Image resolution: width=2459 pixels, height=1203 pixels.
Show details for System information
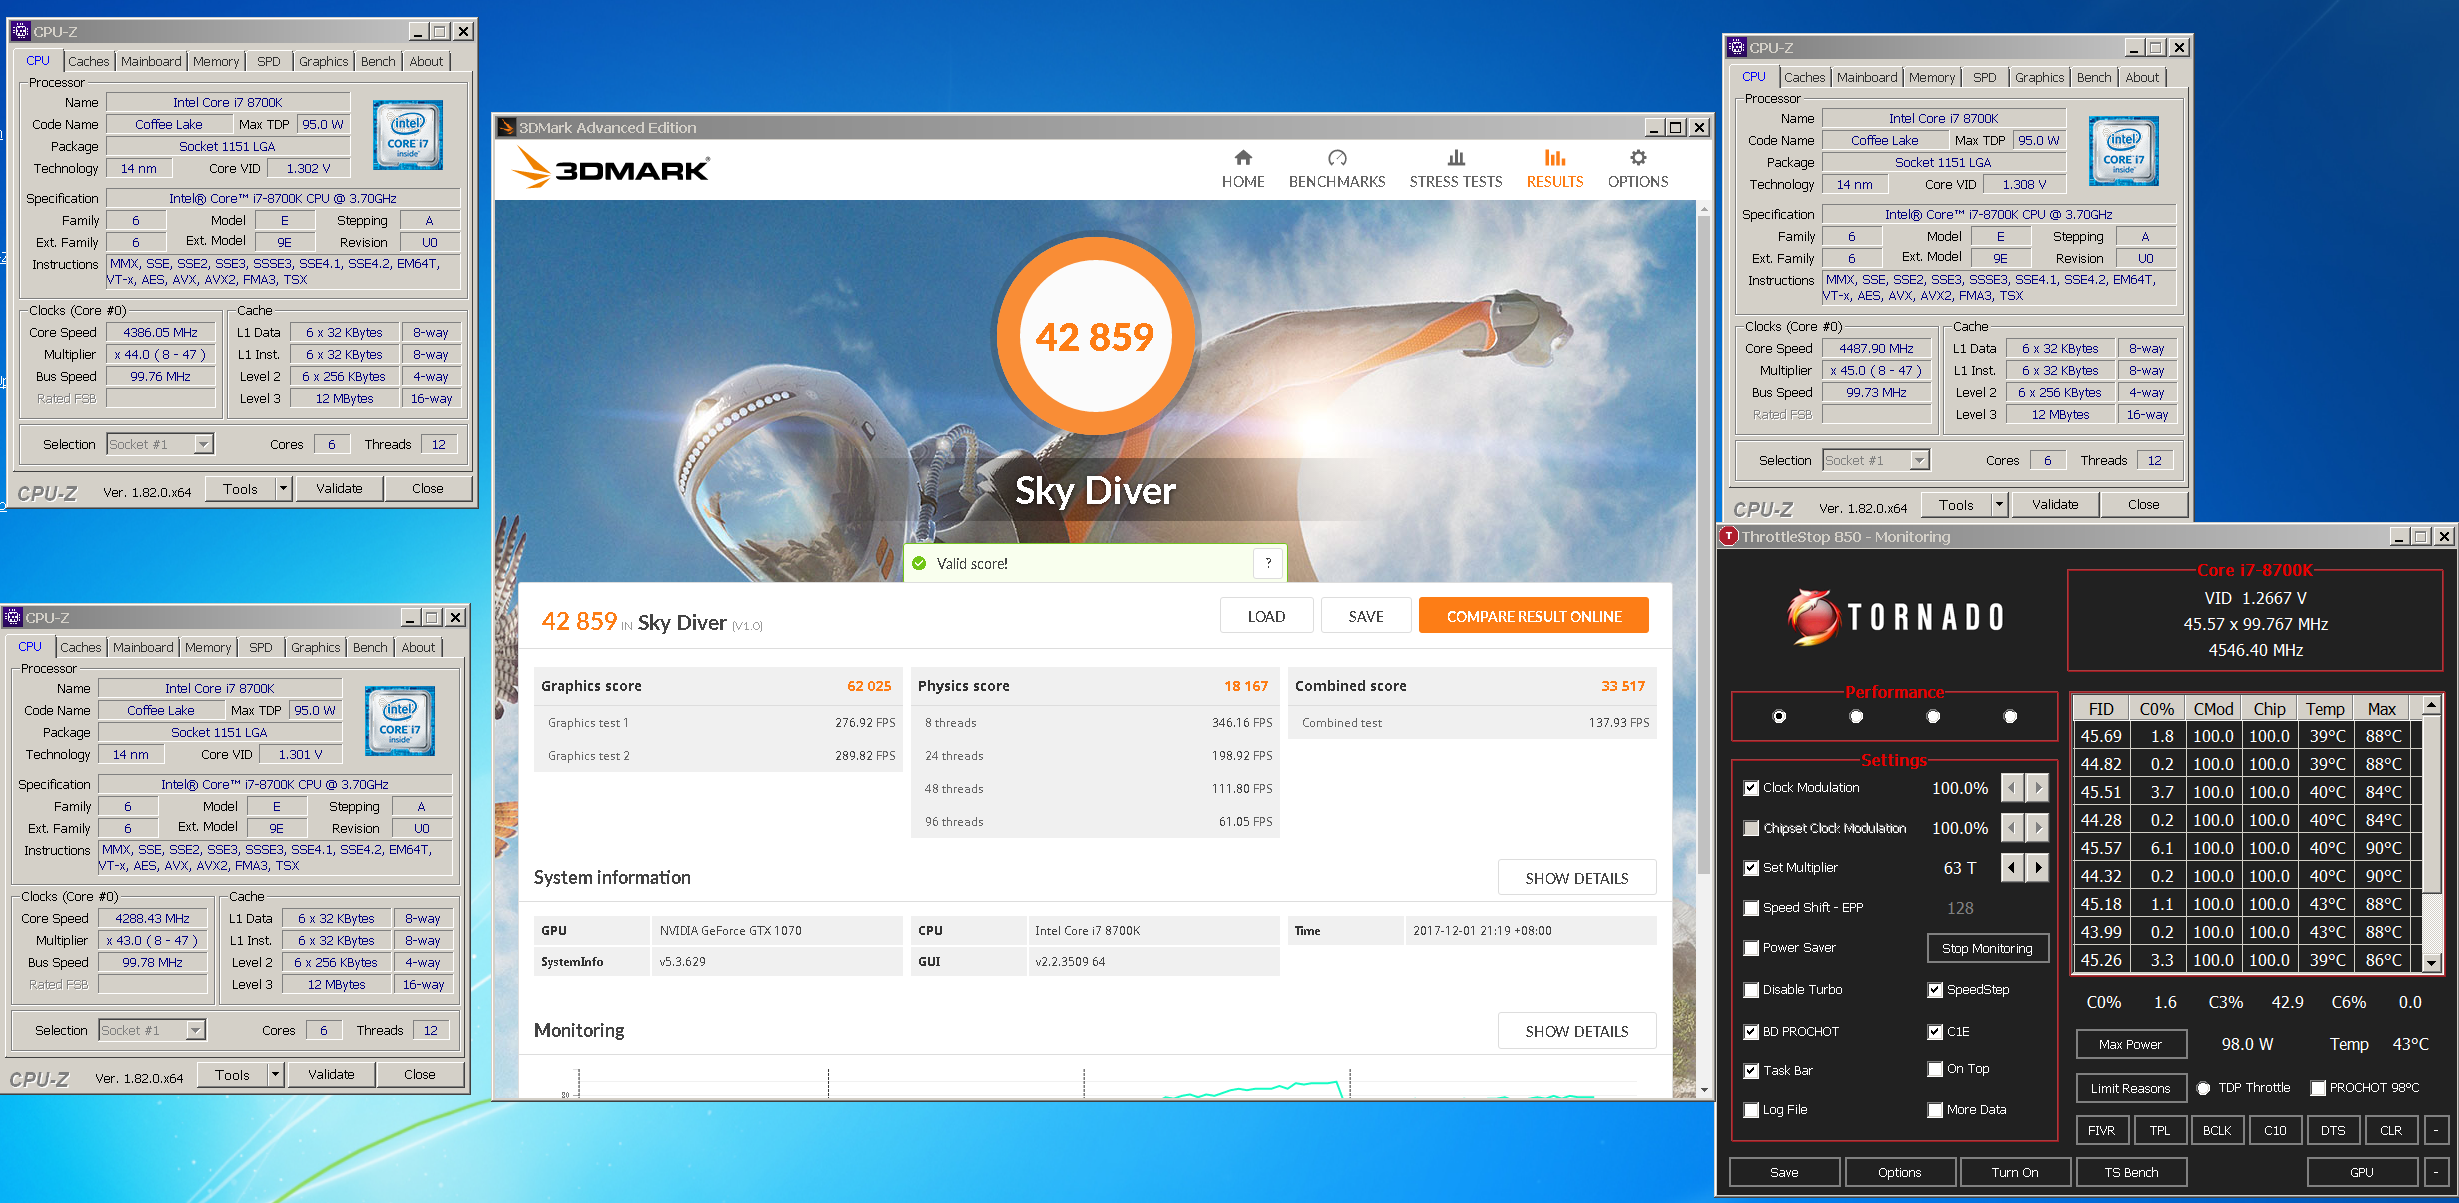1576,878
